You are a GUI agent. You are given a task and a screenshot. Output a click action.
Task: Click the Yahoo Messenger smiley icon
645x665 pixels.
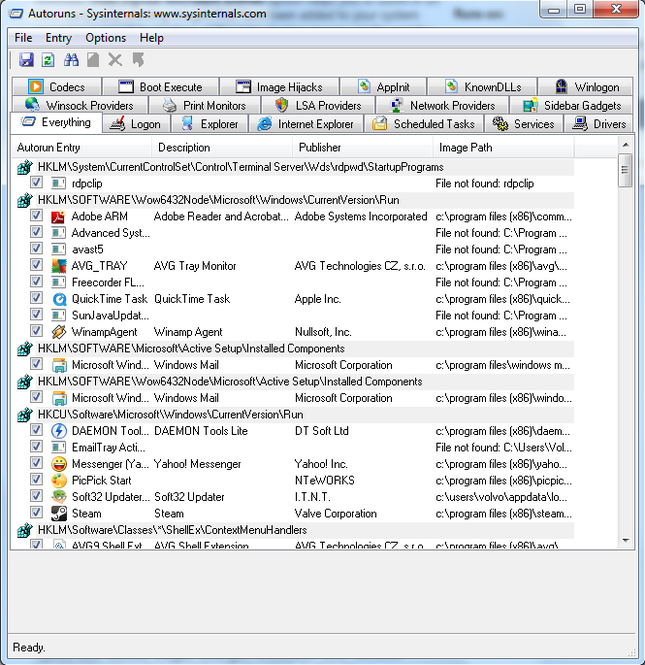tap(59, 464)
